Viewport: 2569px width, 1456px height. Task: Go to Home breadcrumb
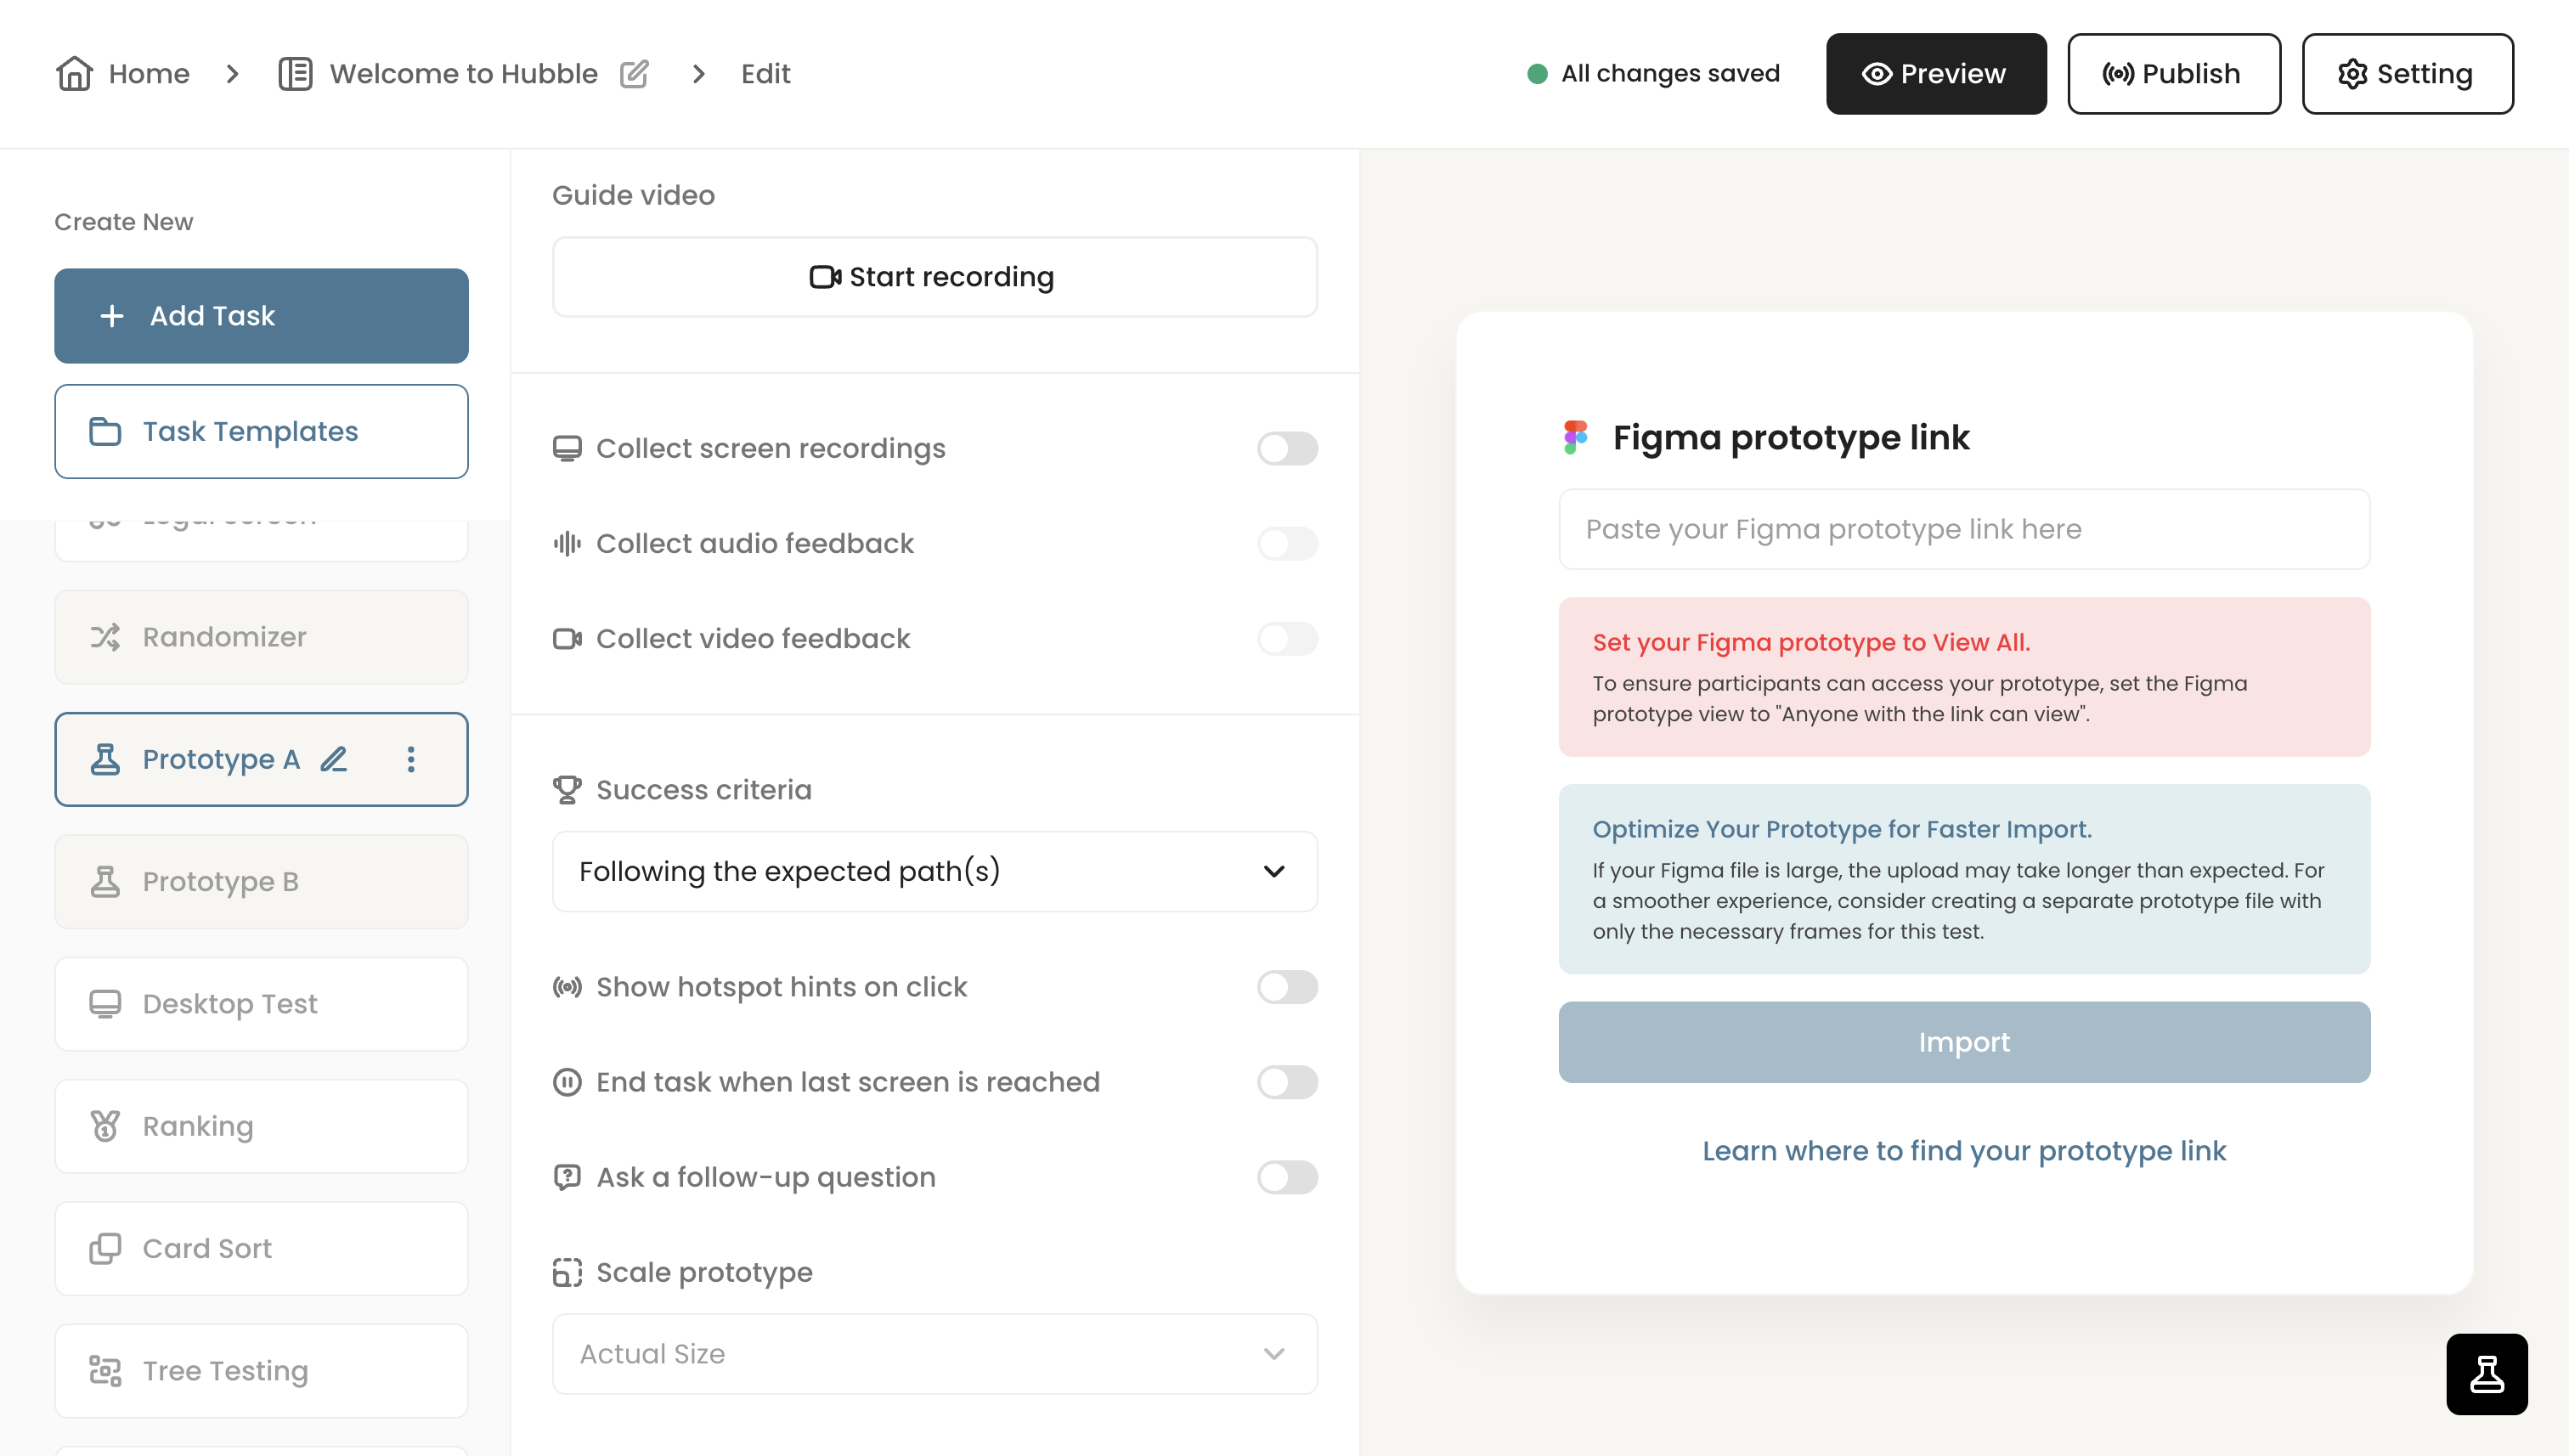click(x=149, y=73)
